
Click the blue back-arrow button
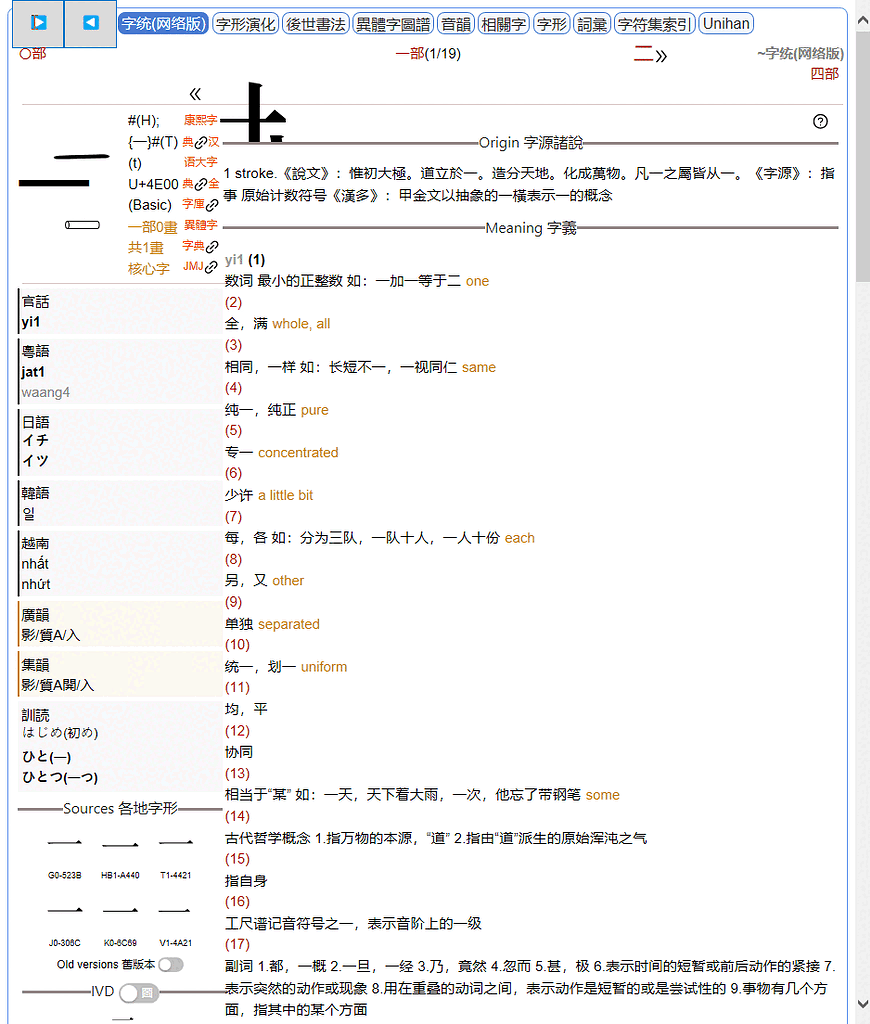91,24
